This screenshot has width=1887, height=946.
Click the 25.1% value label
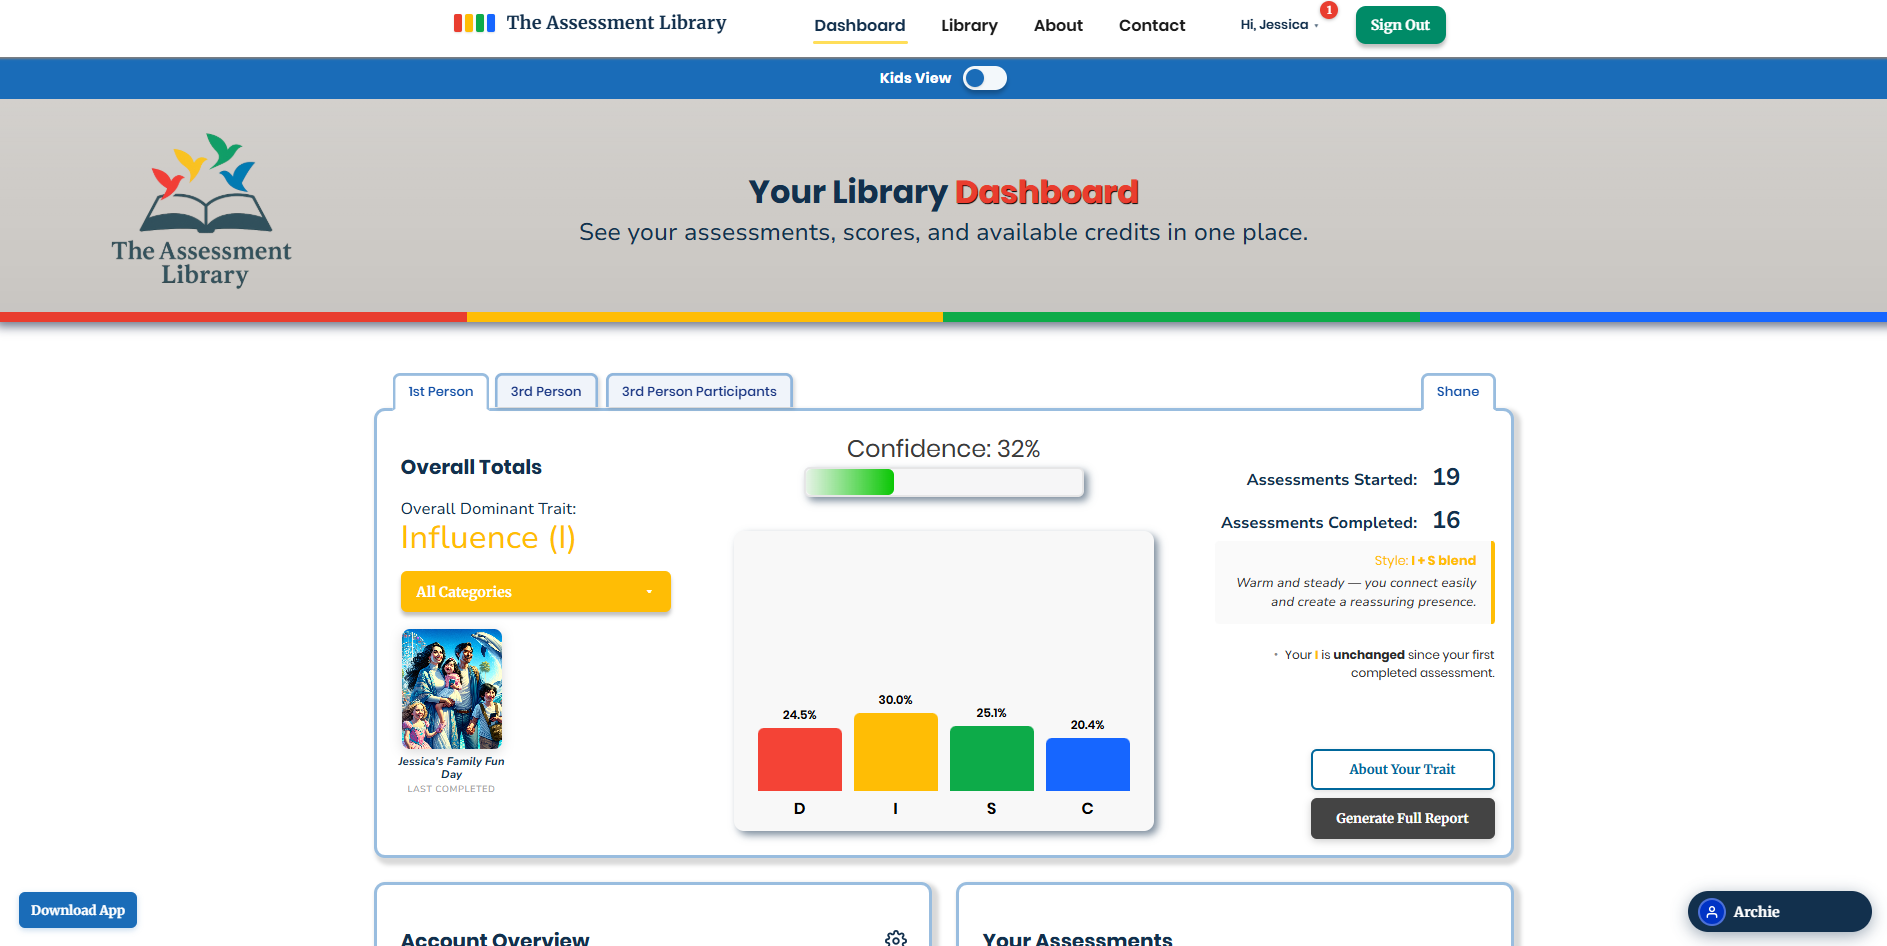coord(992,713)
